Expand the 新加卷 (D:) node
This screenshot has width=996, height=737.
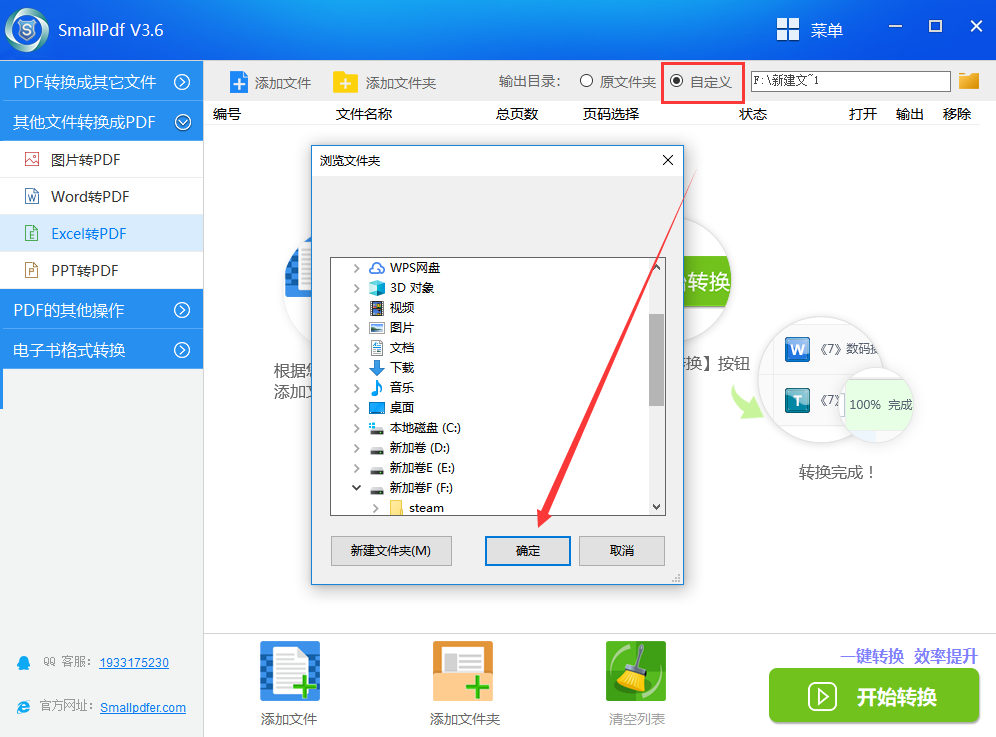coord(356,448)
